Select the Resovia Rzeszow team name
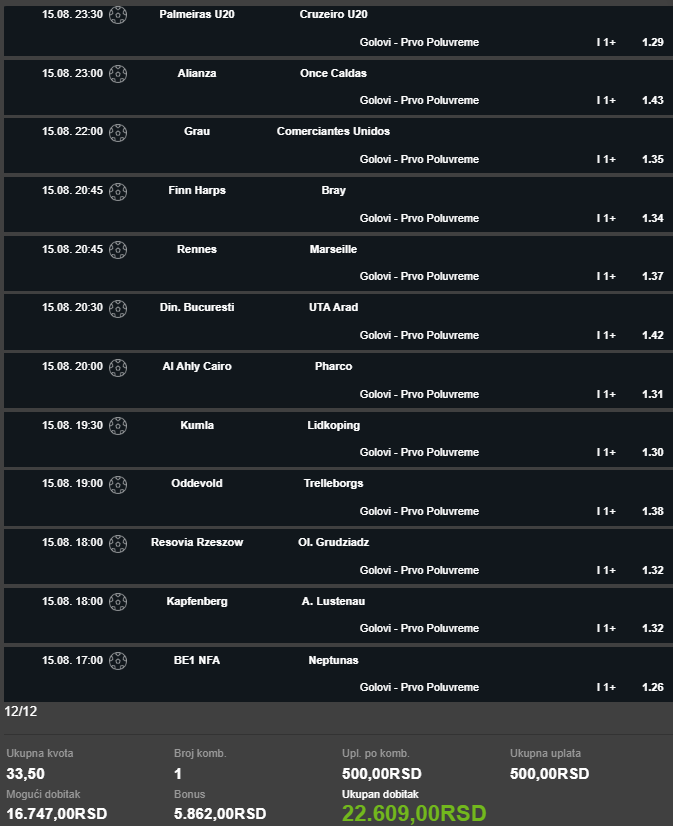The width and height of the screenshot is (673, 826). pos(197,542)
